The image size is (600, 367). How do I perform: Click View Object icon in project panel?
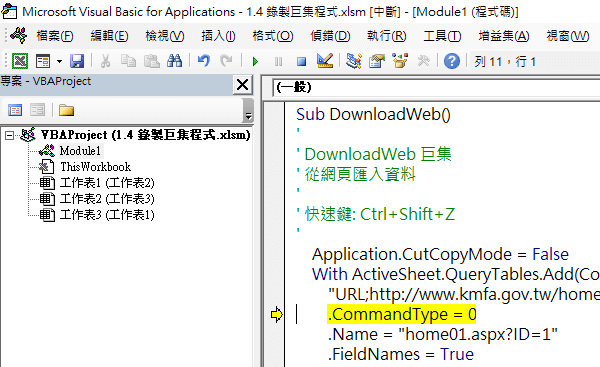tap(38, 110)
